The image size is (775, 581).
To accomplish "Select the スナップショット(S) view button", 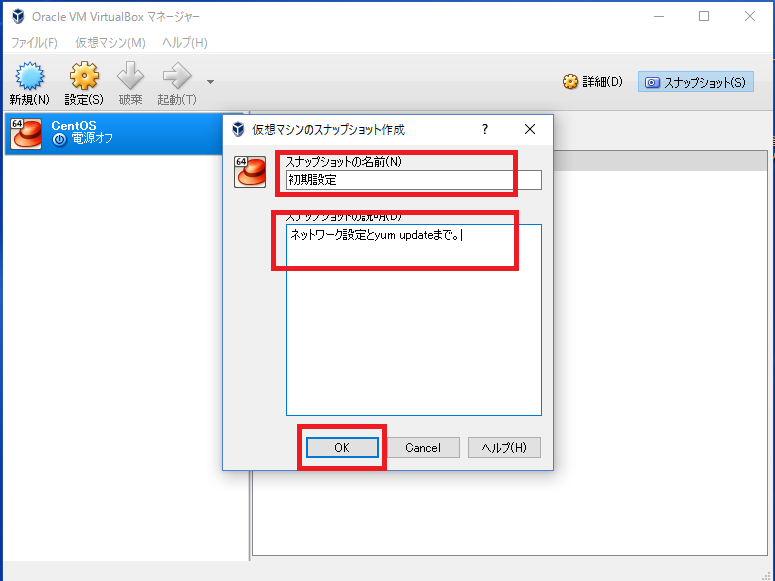I will [x=695, y=82].
